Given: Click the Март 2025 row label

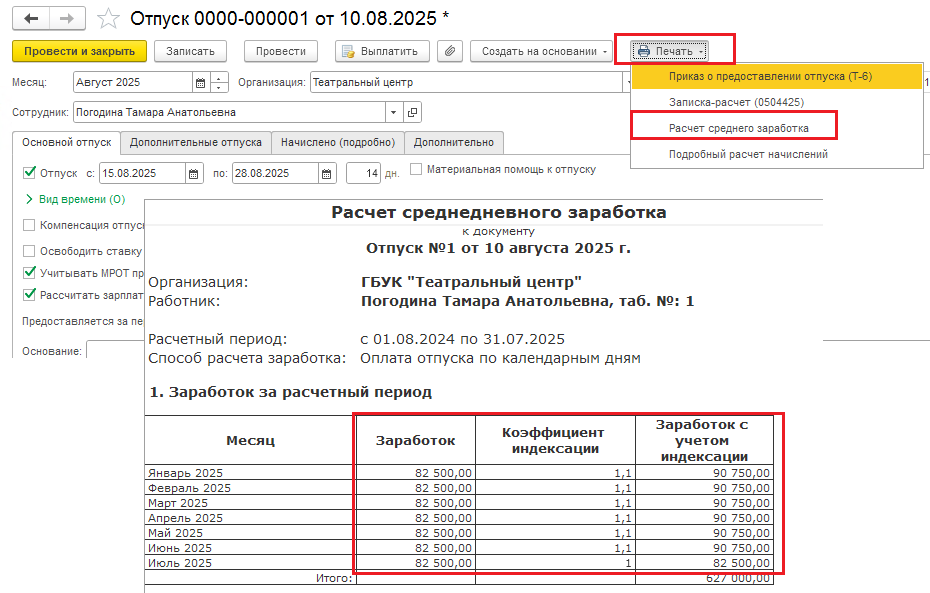Looking at the screenshot, I should [x=178, y=503].
